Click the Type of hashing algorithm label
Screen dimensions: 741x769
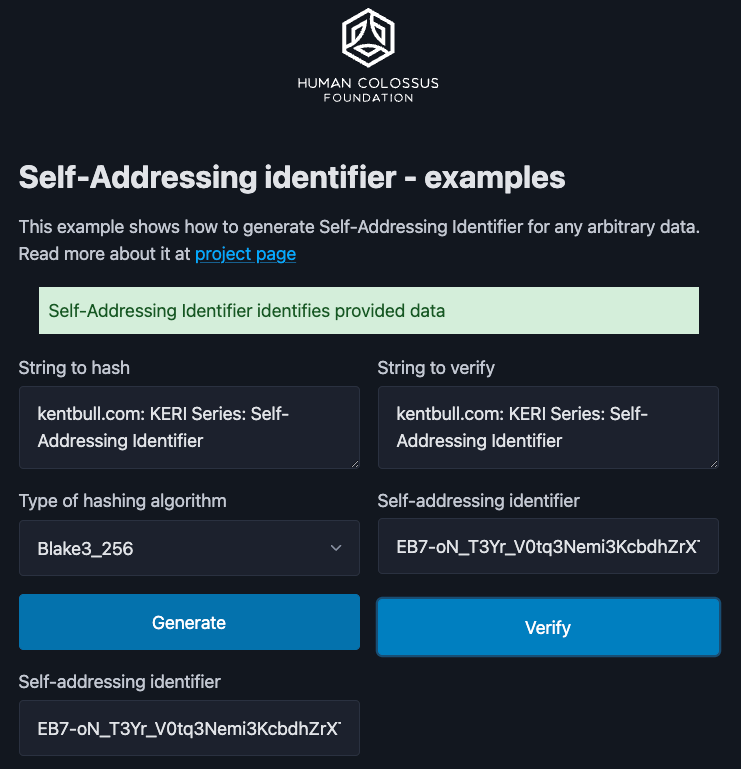123,501
